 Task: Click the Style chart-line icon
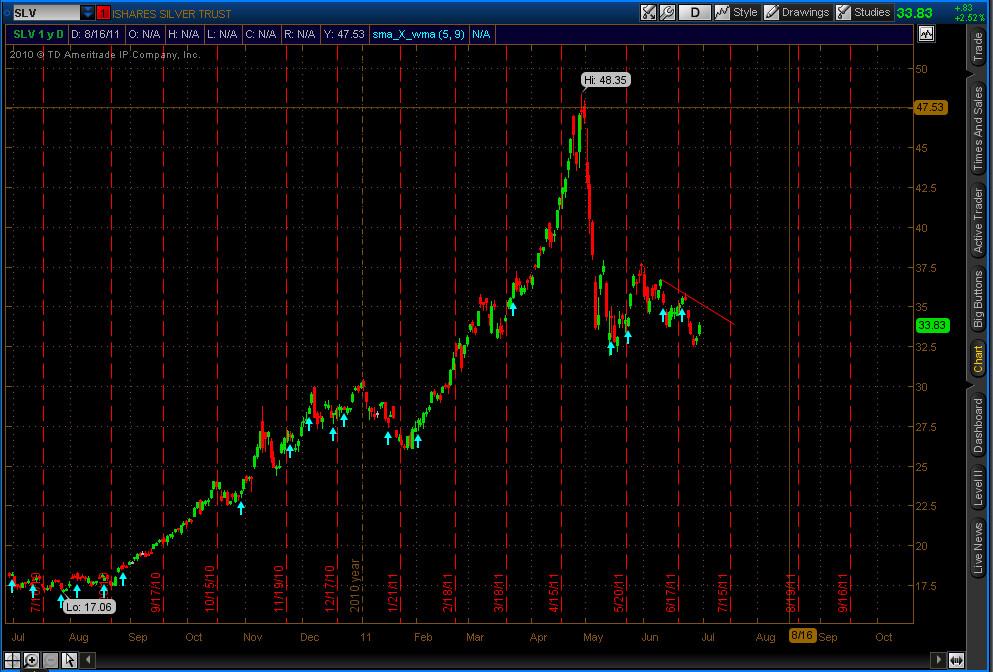pyautogui.click(x=722, y=13)
